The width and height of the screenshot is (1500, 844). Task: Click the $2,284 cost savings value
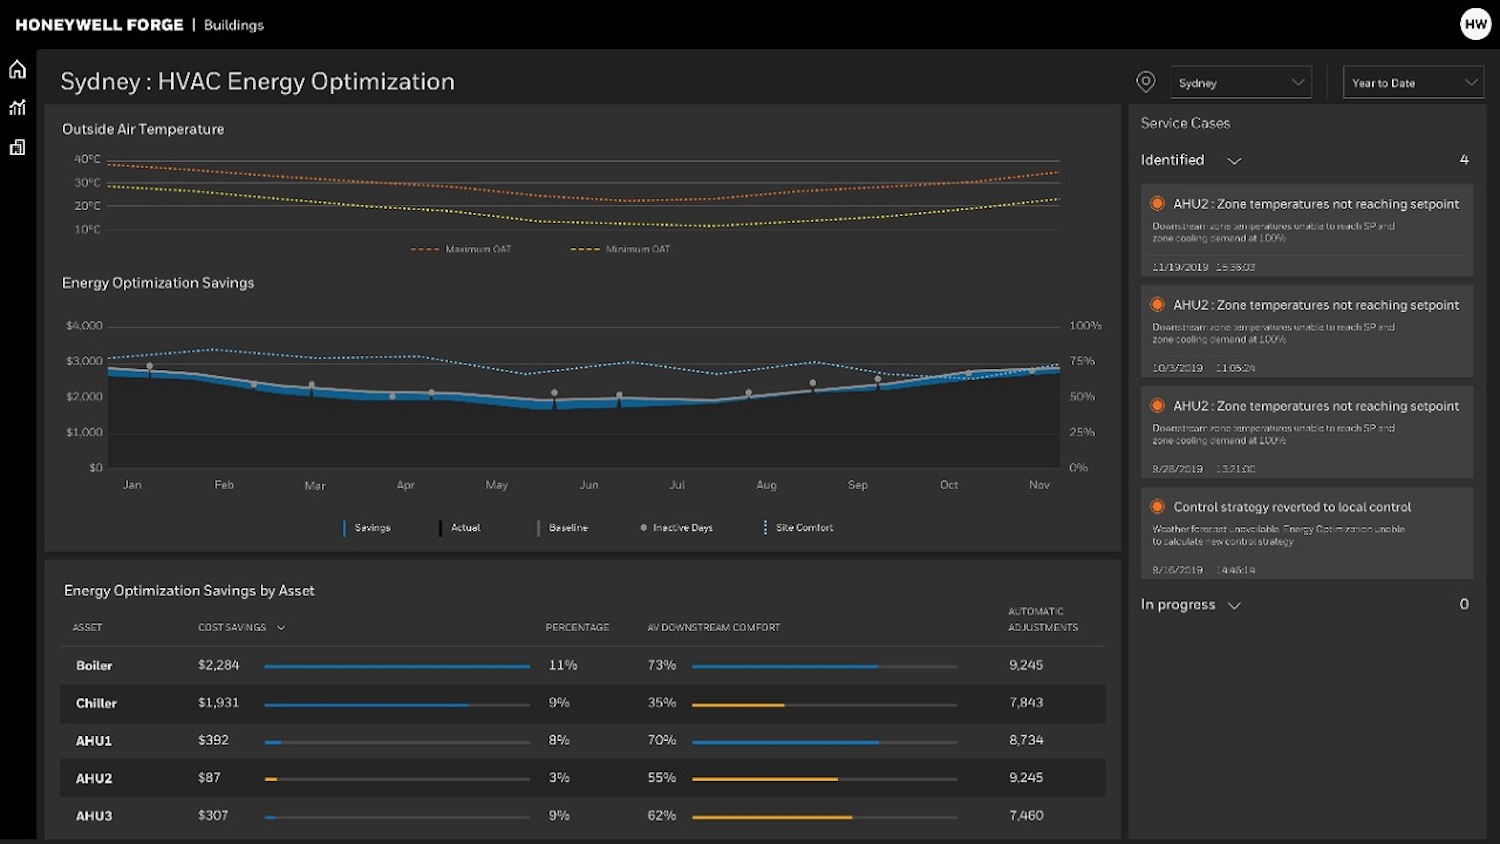point(219,665)
